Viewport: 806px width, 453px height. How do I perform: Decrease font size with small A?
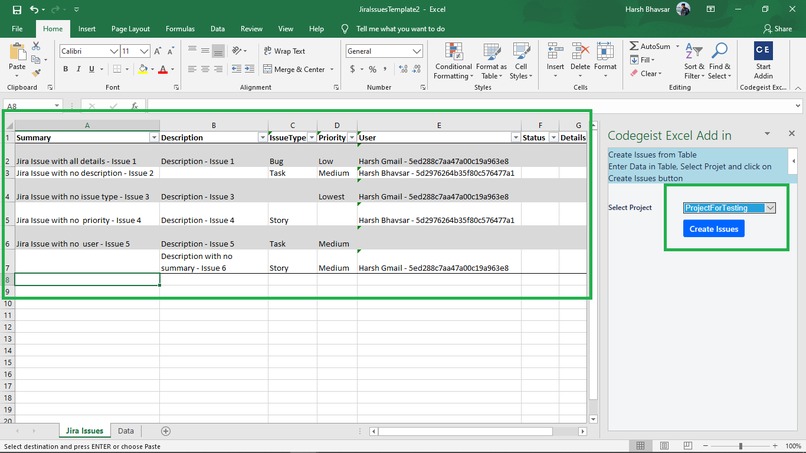click(x=171, y=51)
